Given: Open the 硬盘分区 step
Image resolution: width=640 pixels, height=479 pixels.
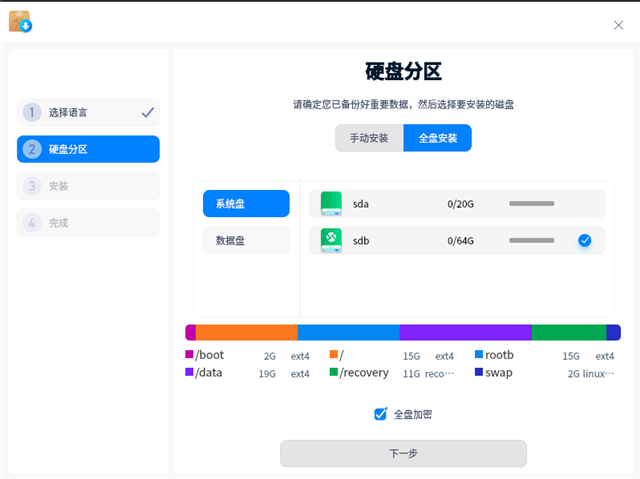Looking at the screenshot, I should click(88, 149).
